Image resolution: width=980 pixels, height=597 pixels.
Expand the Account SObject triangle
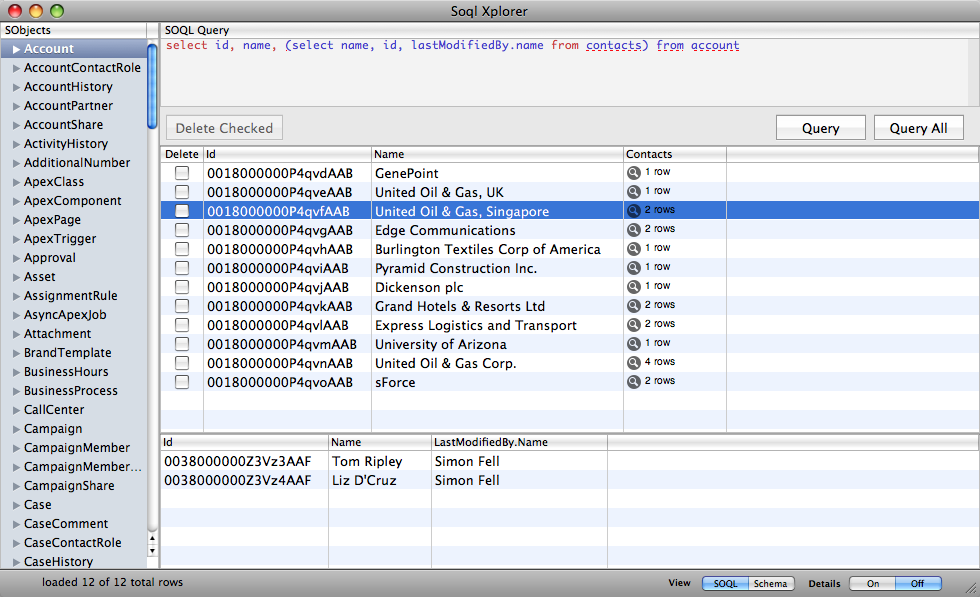click(x=17, y=49)
